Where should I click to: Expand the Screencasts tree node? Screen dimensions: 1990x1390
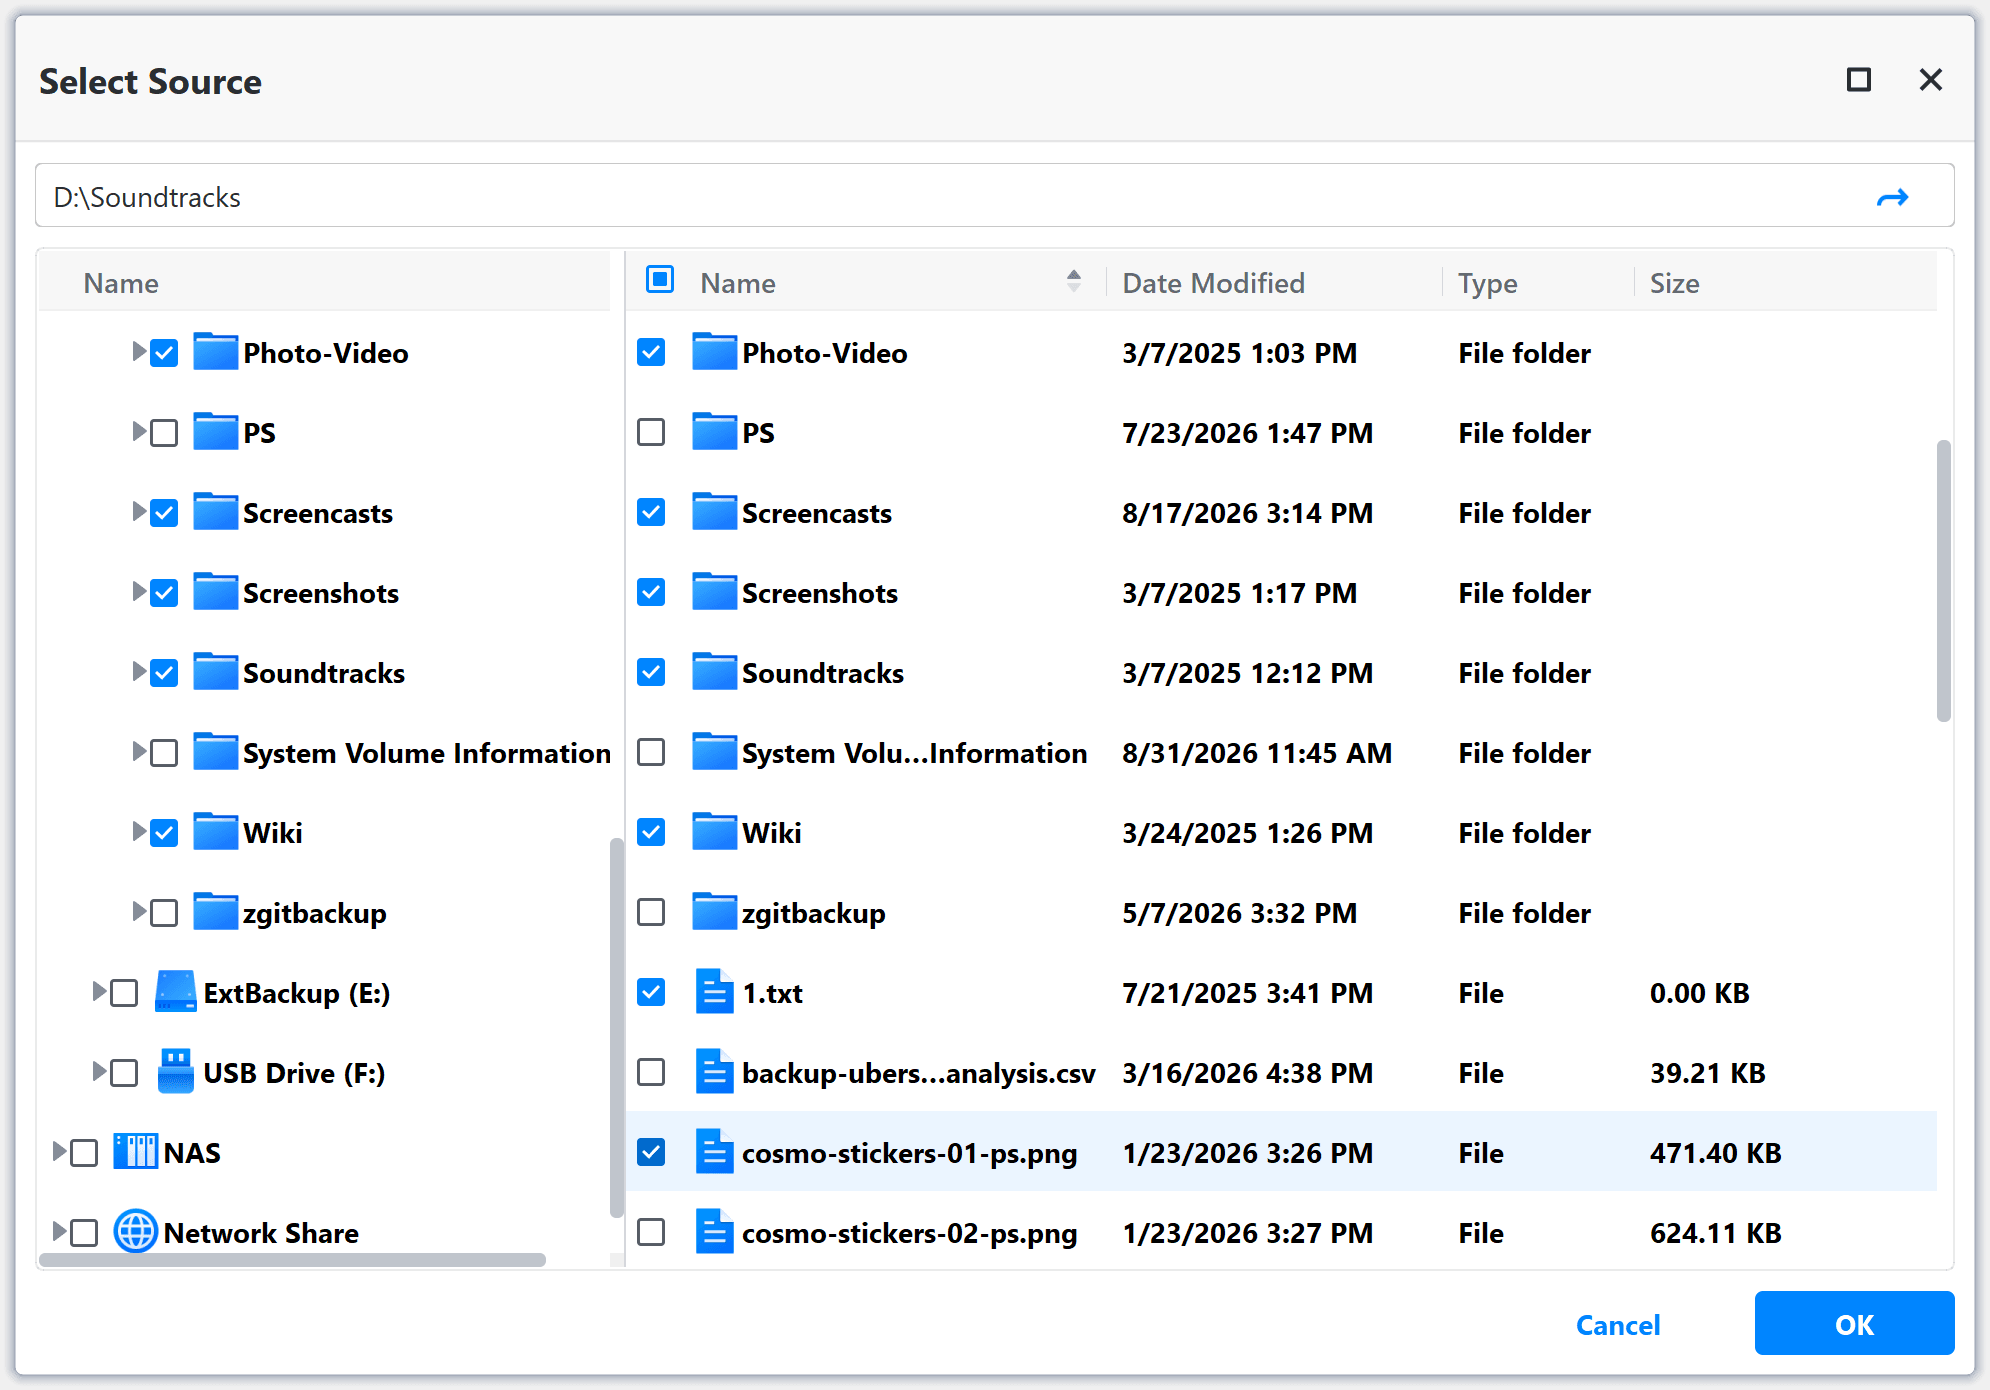tap(139, 511)
